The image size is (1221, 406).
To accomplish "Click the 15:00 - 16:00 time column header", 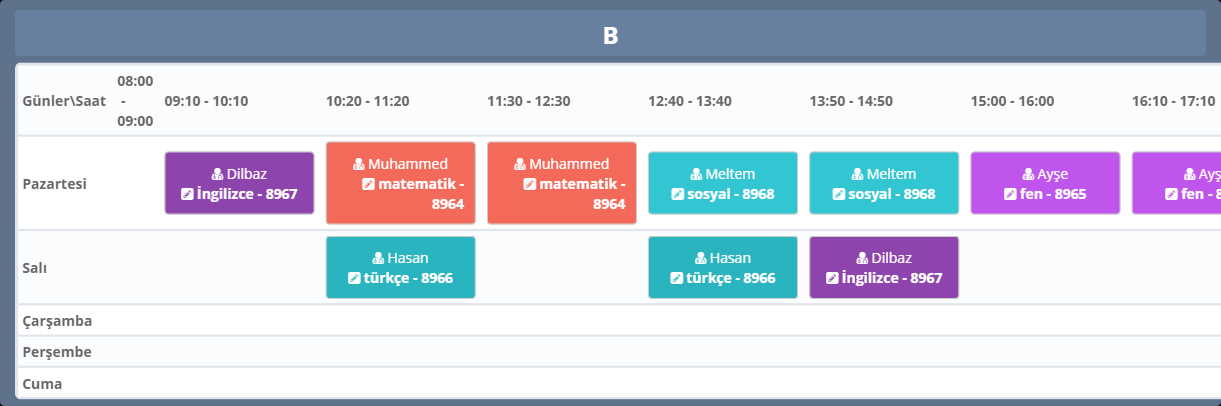I will tap(1012, 101).
